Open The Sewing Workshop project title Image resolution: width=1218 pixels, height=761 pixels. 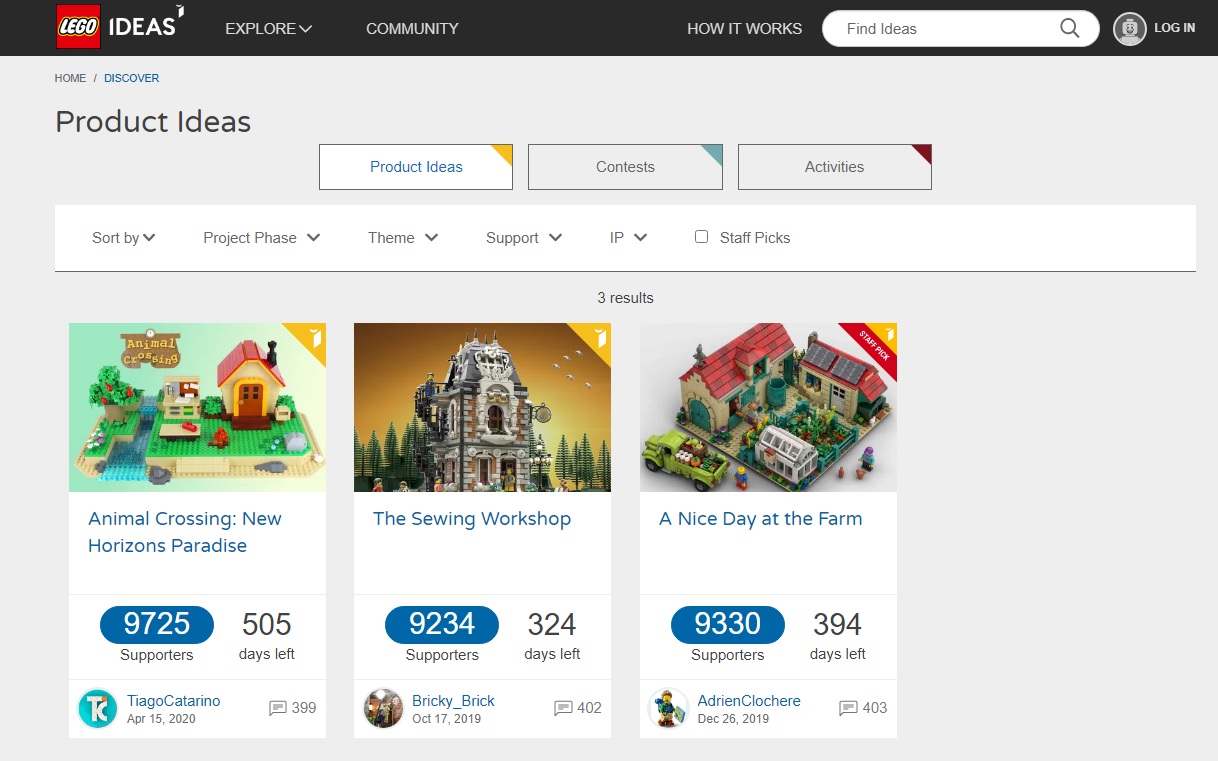click(472, 519)
